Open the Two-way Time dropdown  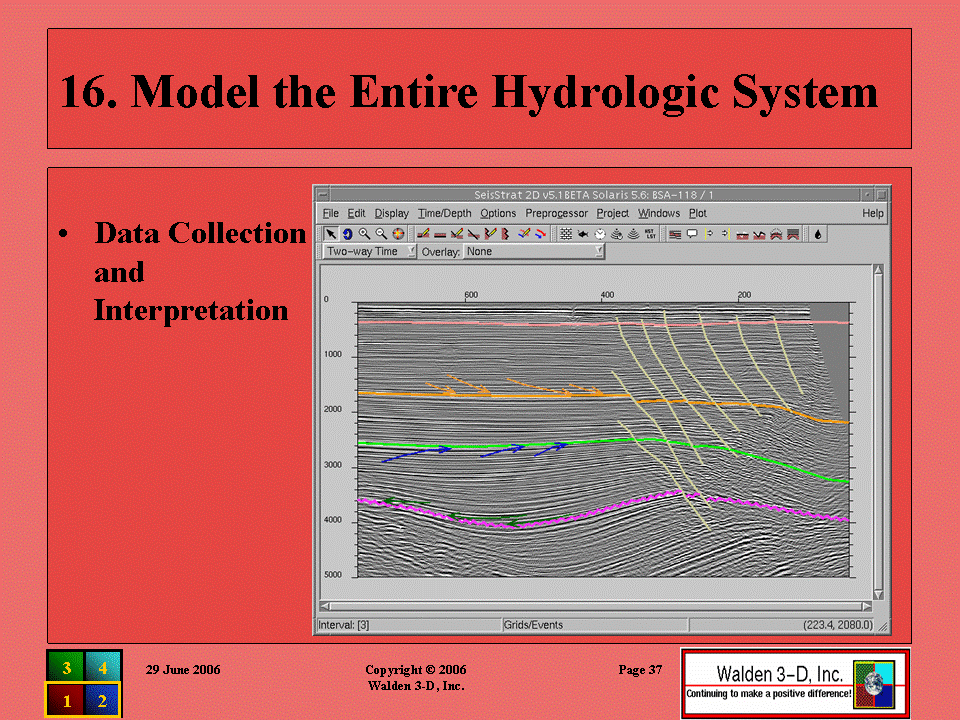click(x=369, y=252)
